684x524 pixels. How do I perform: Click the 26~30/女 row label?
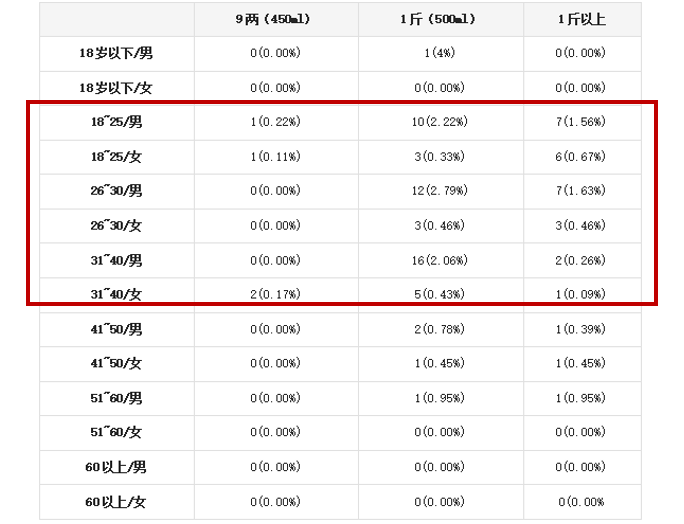(116, 226)
